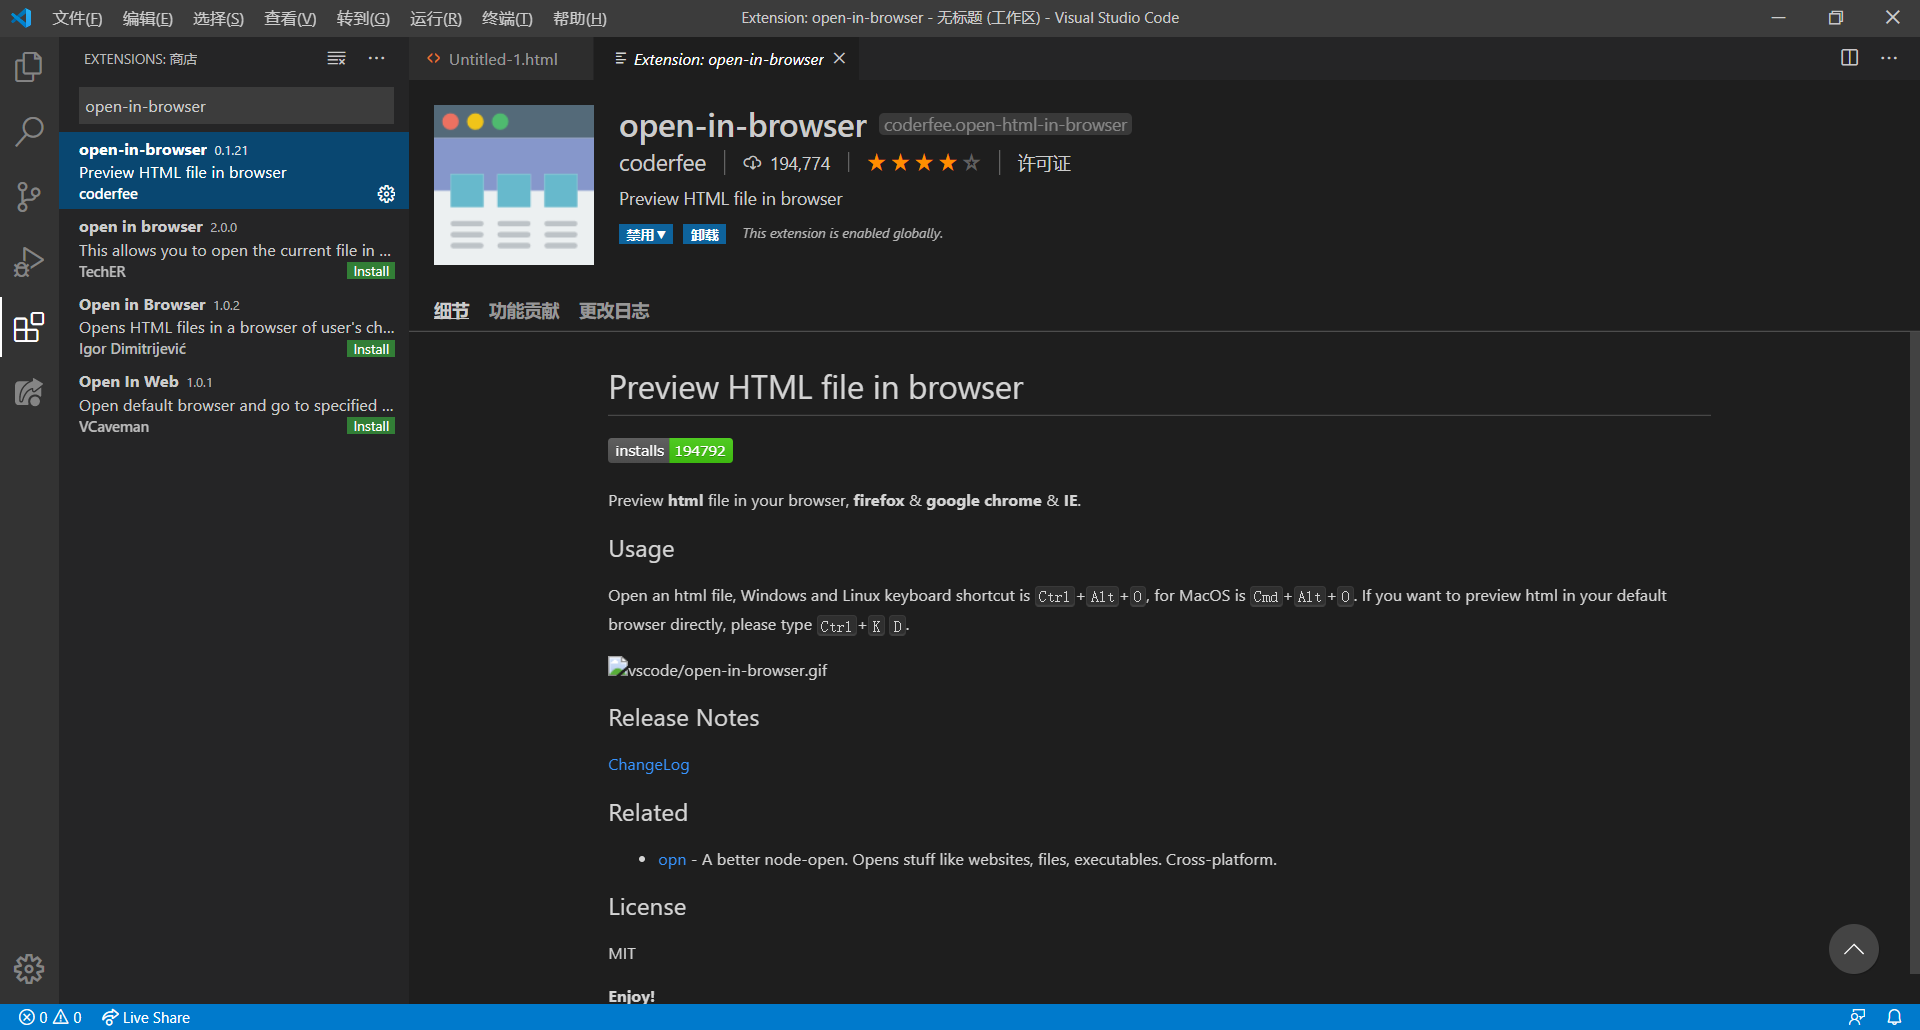This screenshot has height=1030, width=1920.
Task: Open the 文件(F) menu
Action: tap(77, 18)
